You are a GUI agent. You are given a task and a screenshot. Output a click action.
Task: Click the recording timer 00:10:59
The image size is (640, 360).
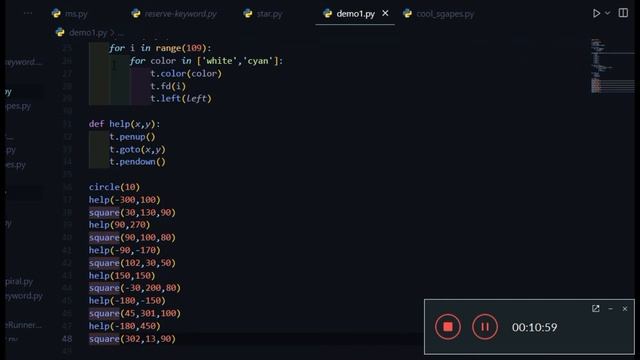point(534,327)
